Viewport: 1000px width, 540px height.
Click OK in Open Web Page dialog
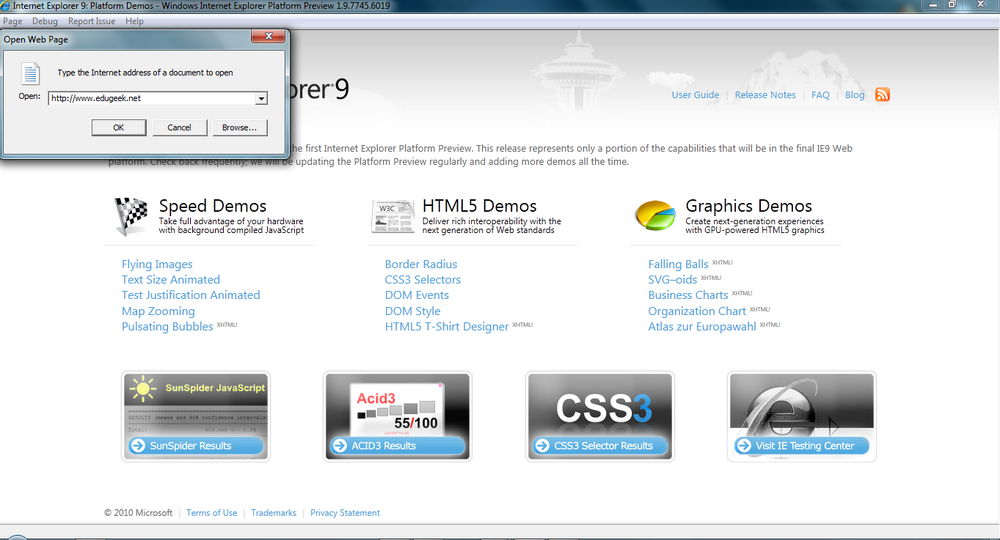click(x=119, y=128)
